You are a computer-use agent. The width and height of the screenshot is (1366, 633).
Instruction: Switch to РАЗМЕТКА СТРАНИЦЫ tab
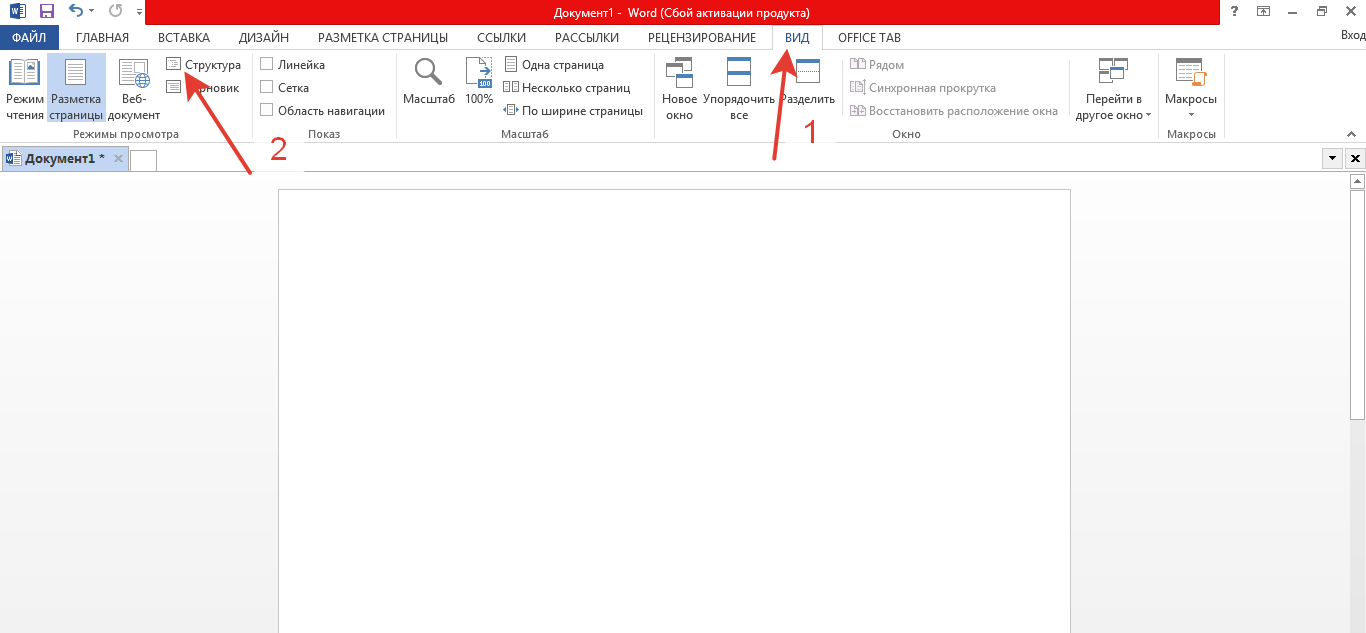(382, 38)
